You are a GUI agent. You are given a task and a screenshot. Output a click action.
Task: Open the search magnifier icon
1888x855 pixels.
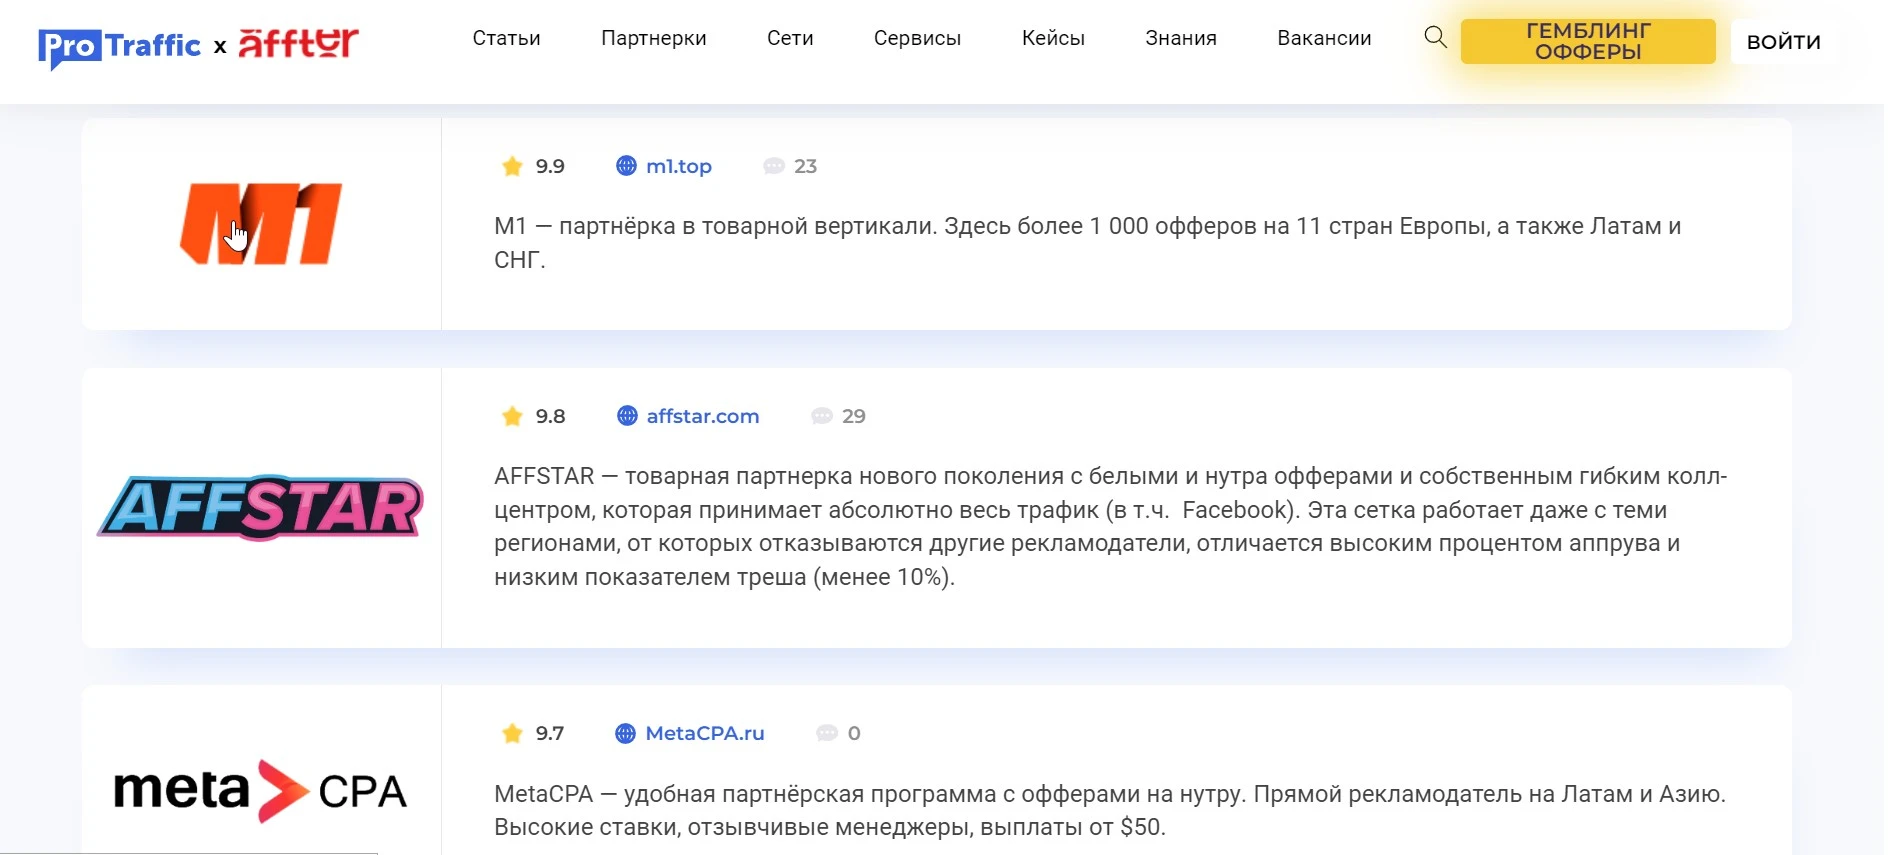tap(1435, 38)
